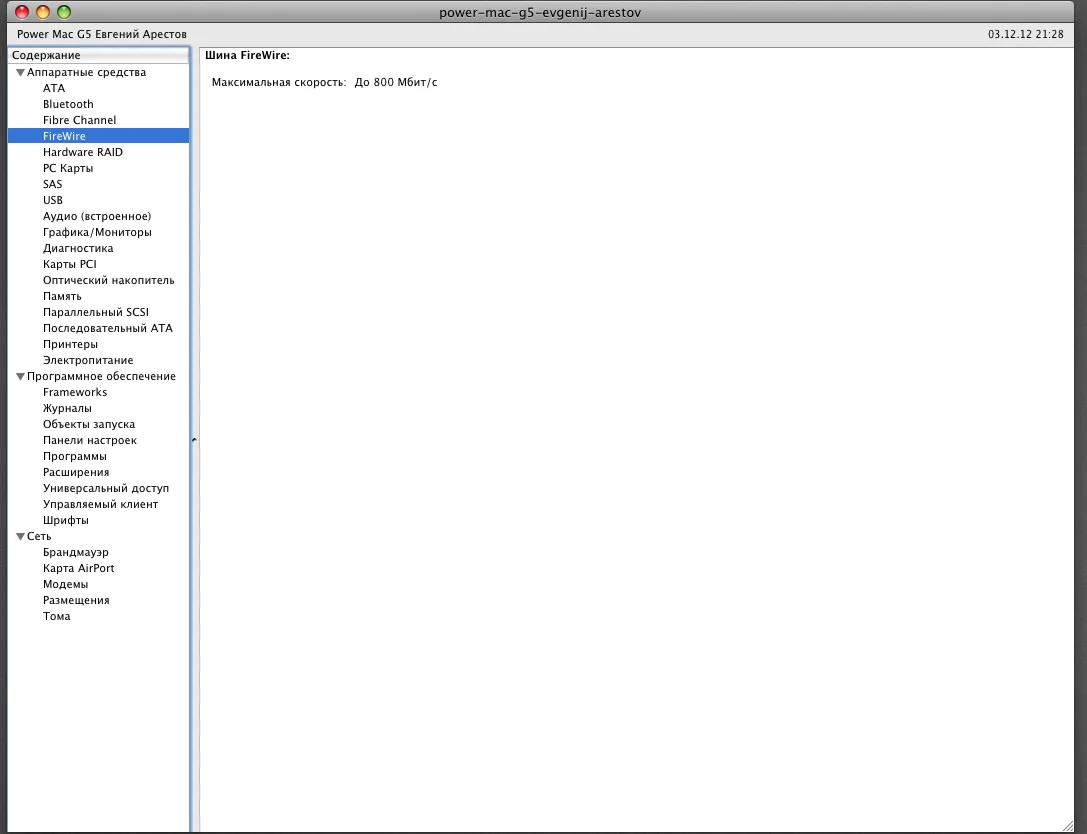The width and height of the screenshot is (1087, 834).
Task: Click the sidebar splitter handle
Action: (194, 440)
